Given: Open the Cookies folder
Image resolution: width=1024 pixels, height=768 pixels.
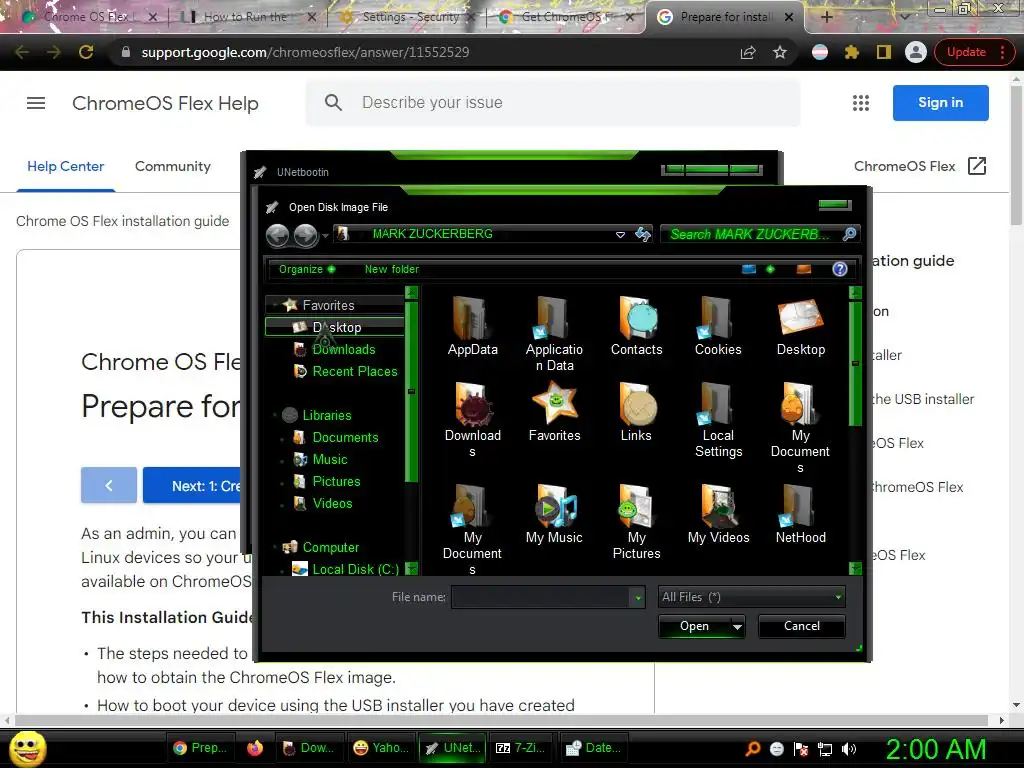Looking at the screenshot, I should 718,325.
